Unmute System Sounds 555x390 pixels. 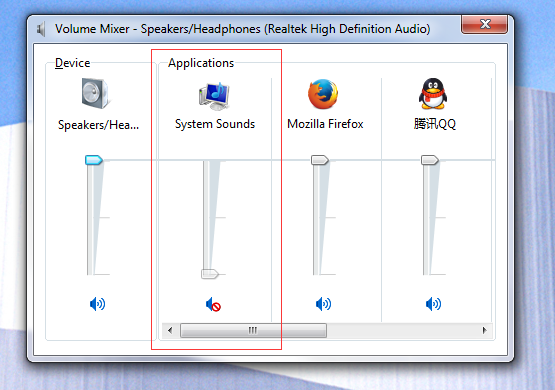point(213,304)
